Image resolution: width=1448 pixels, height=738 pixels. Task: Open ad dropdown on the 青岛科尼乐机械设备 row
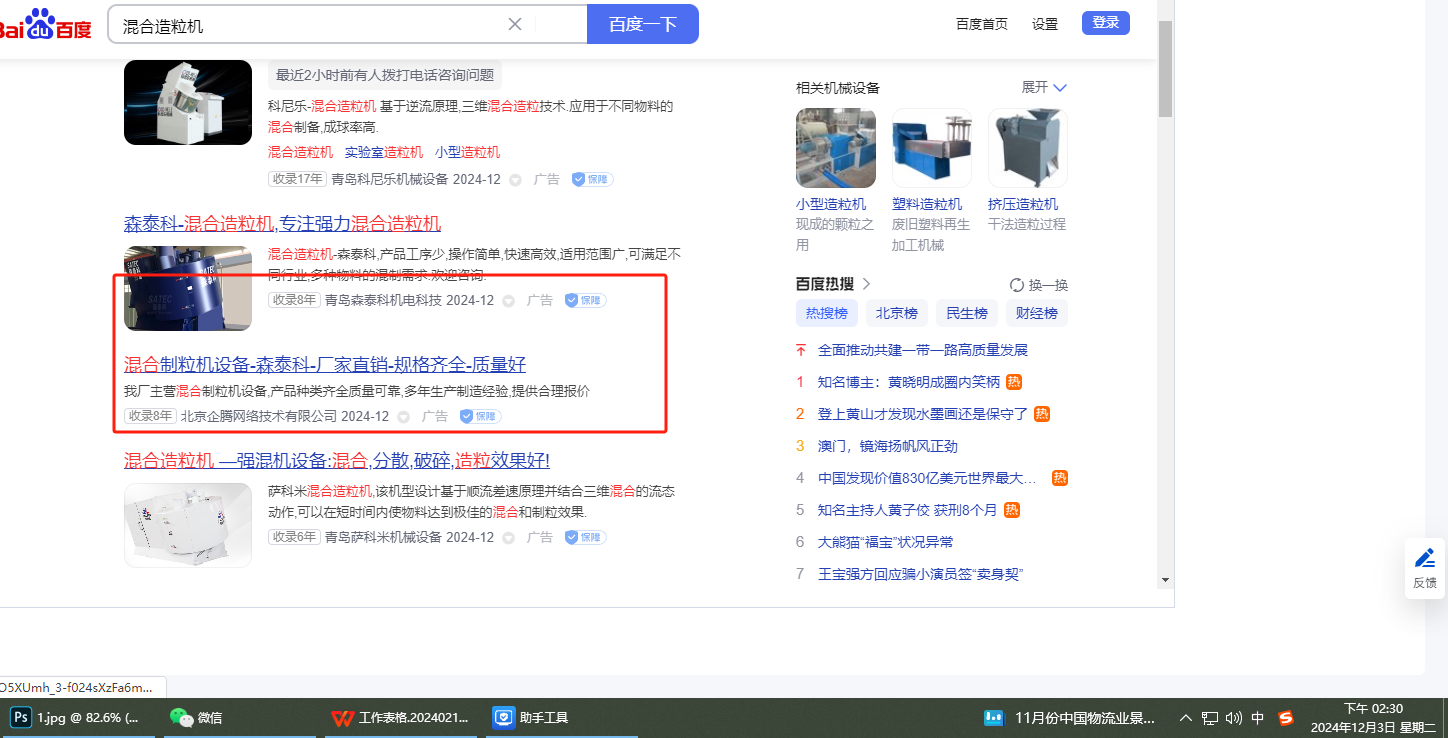[x=516, y=180]
